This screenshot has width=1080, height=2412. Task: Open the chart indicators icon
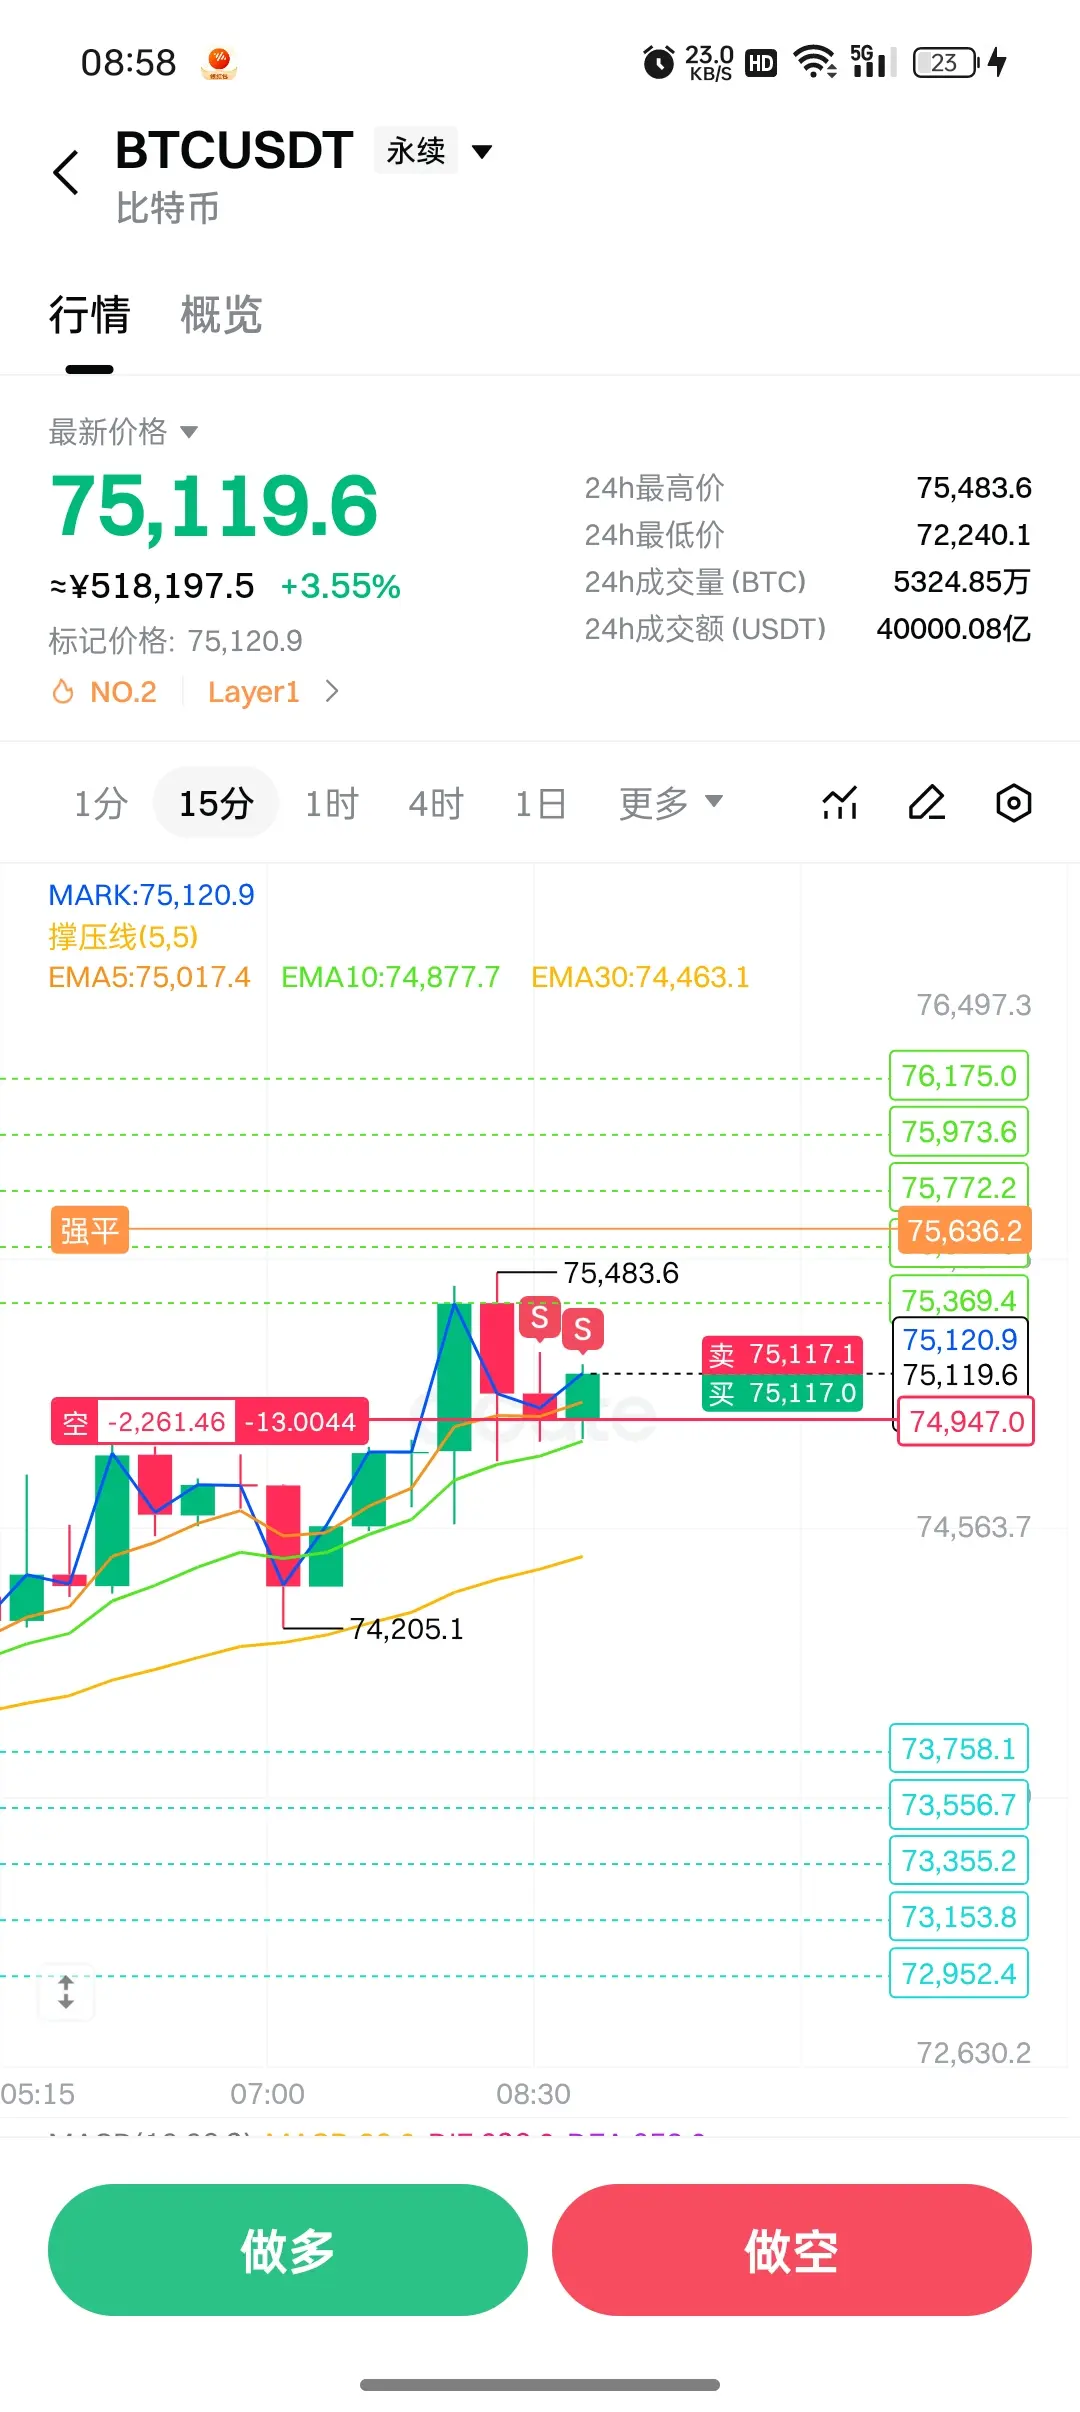(840, 803)
